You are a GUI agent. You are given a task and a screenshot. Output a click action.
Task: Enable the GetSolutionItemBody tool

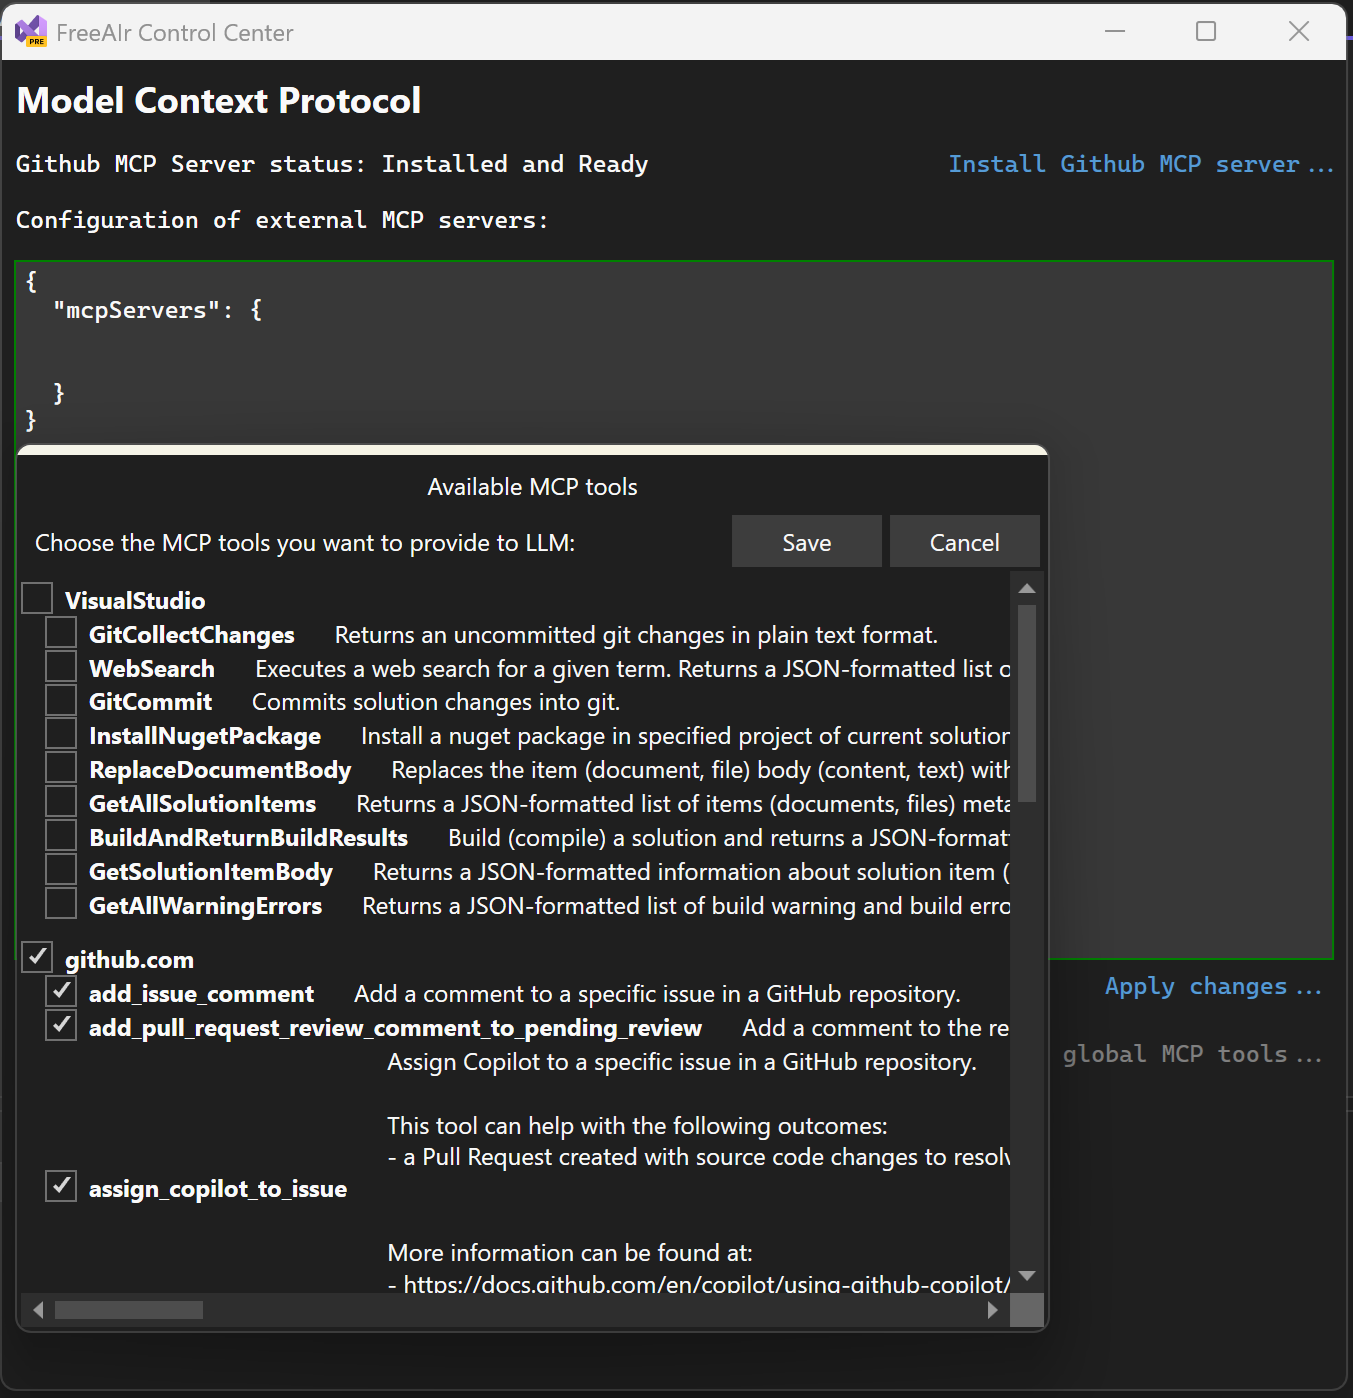(x=60, y=869)
